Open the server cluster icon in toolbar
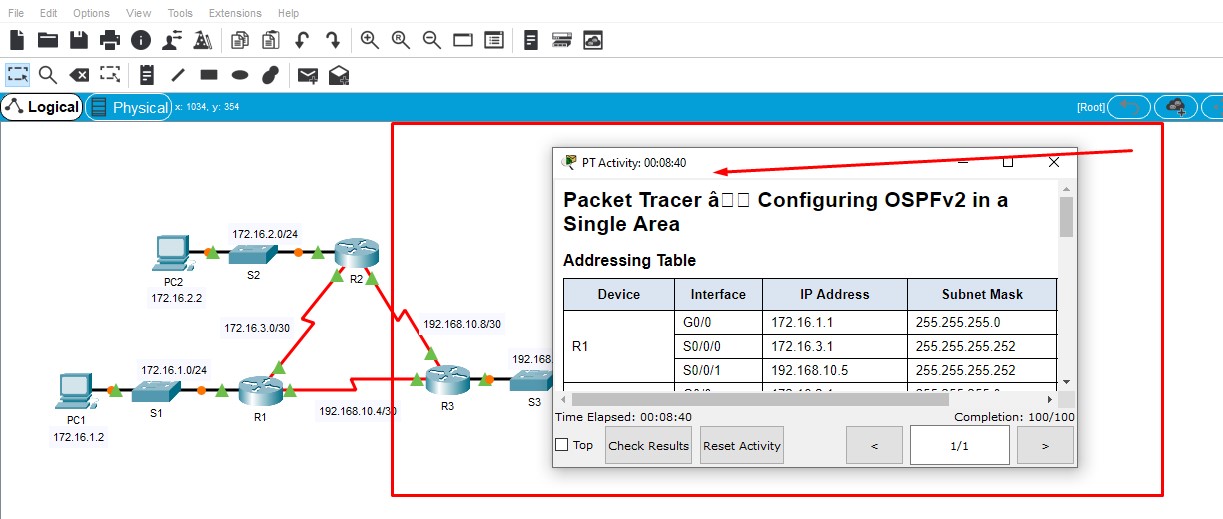Image resolution: width=1223 pixels, height=519 pixels. tap(562, 40)
